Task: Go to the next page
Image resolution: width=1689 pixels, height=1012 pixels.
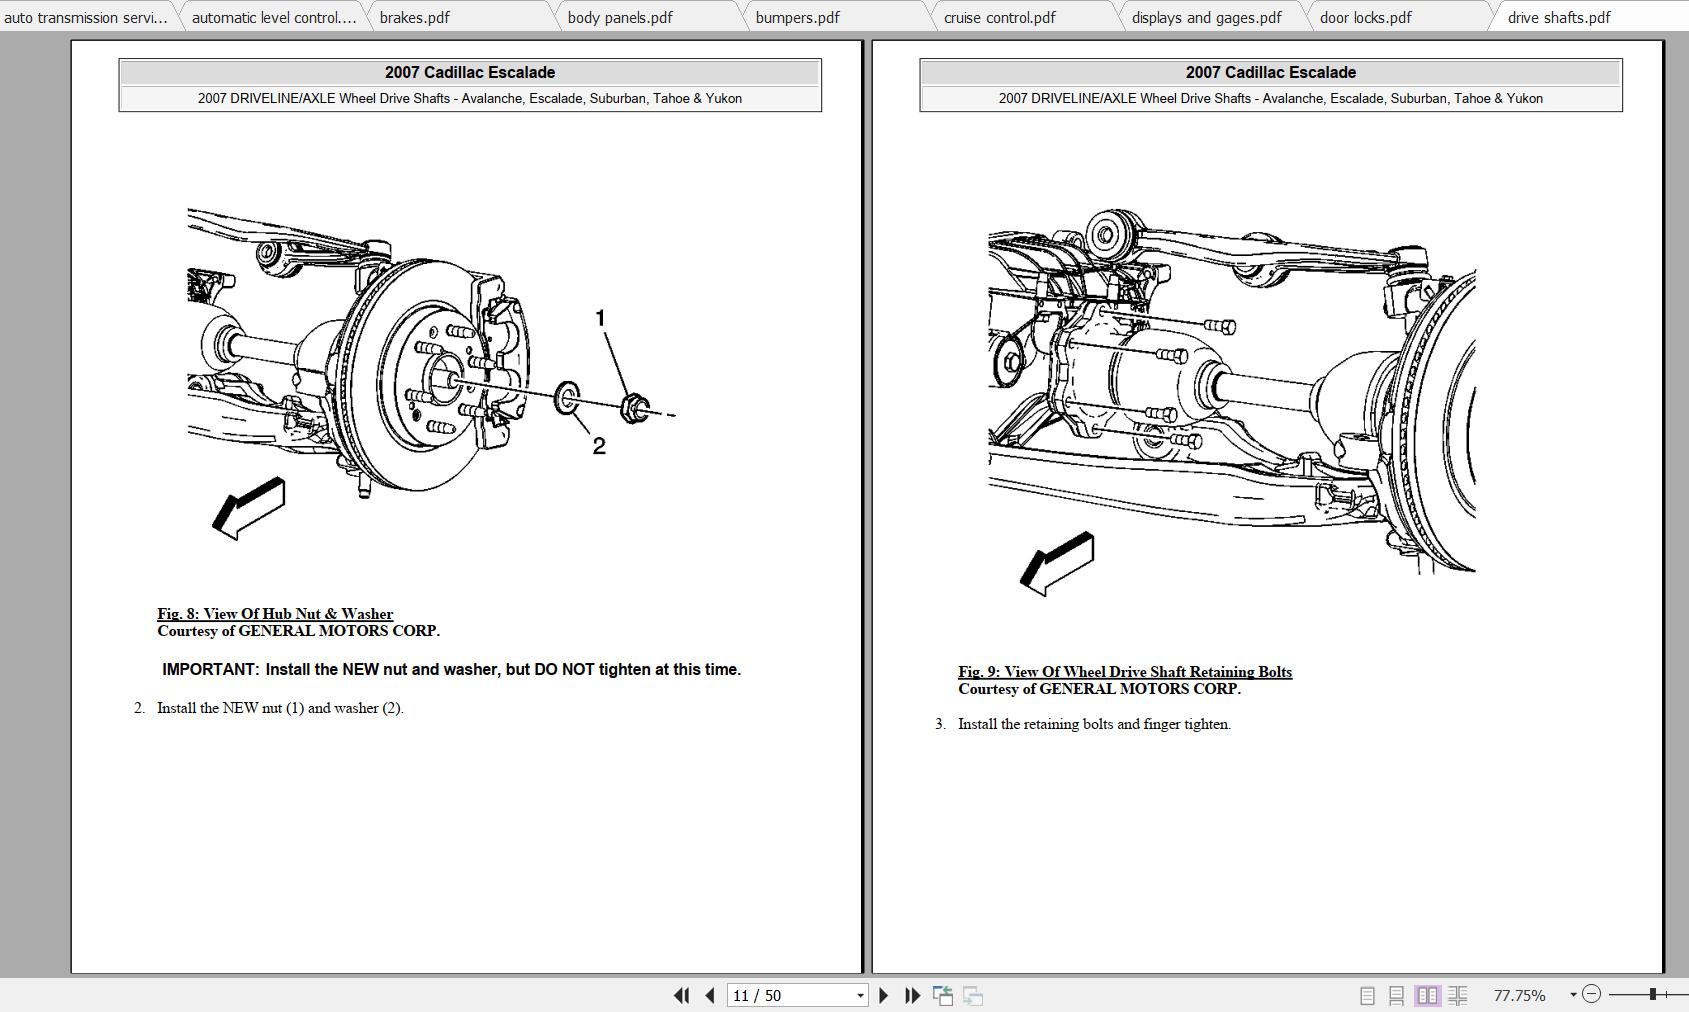Action: (884, 996)
